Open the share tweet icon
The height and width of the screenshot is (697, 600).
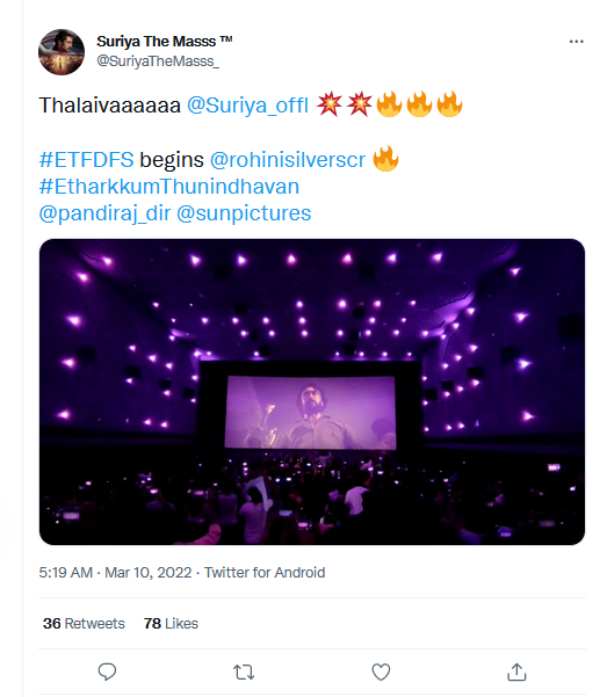pos(516,671)
